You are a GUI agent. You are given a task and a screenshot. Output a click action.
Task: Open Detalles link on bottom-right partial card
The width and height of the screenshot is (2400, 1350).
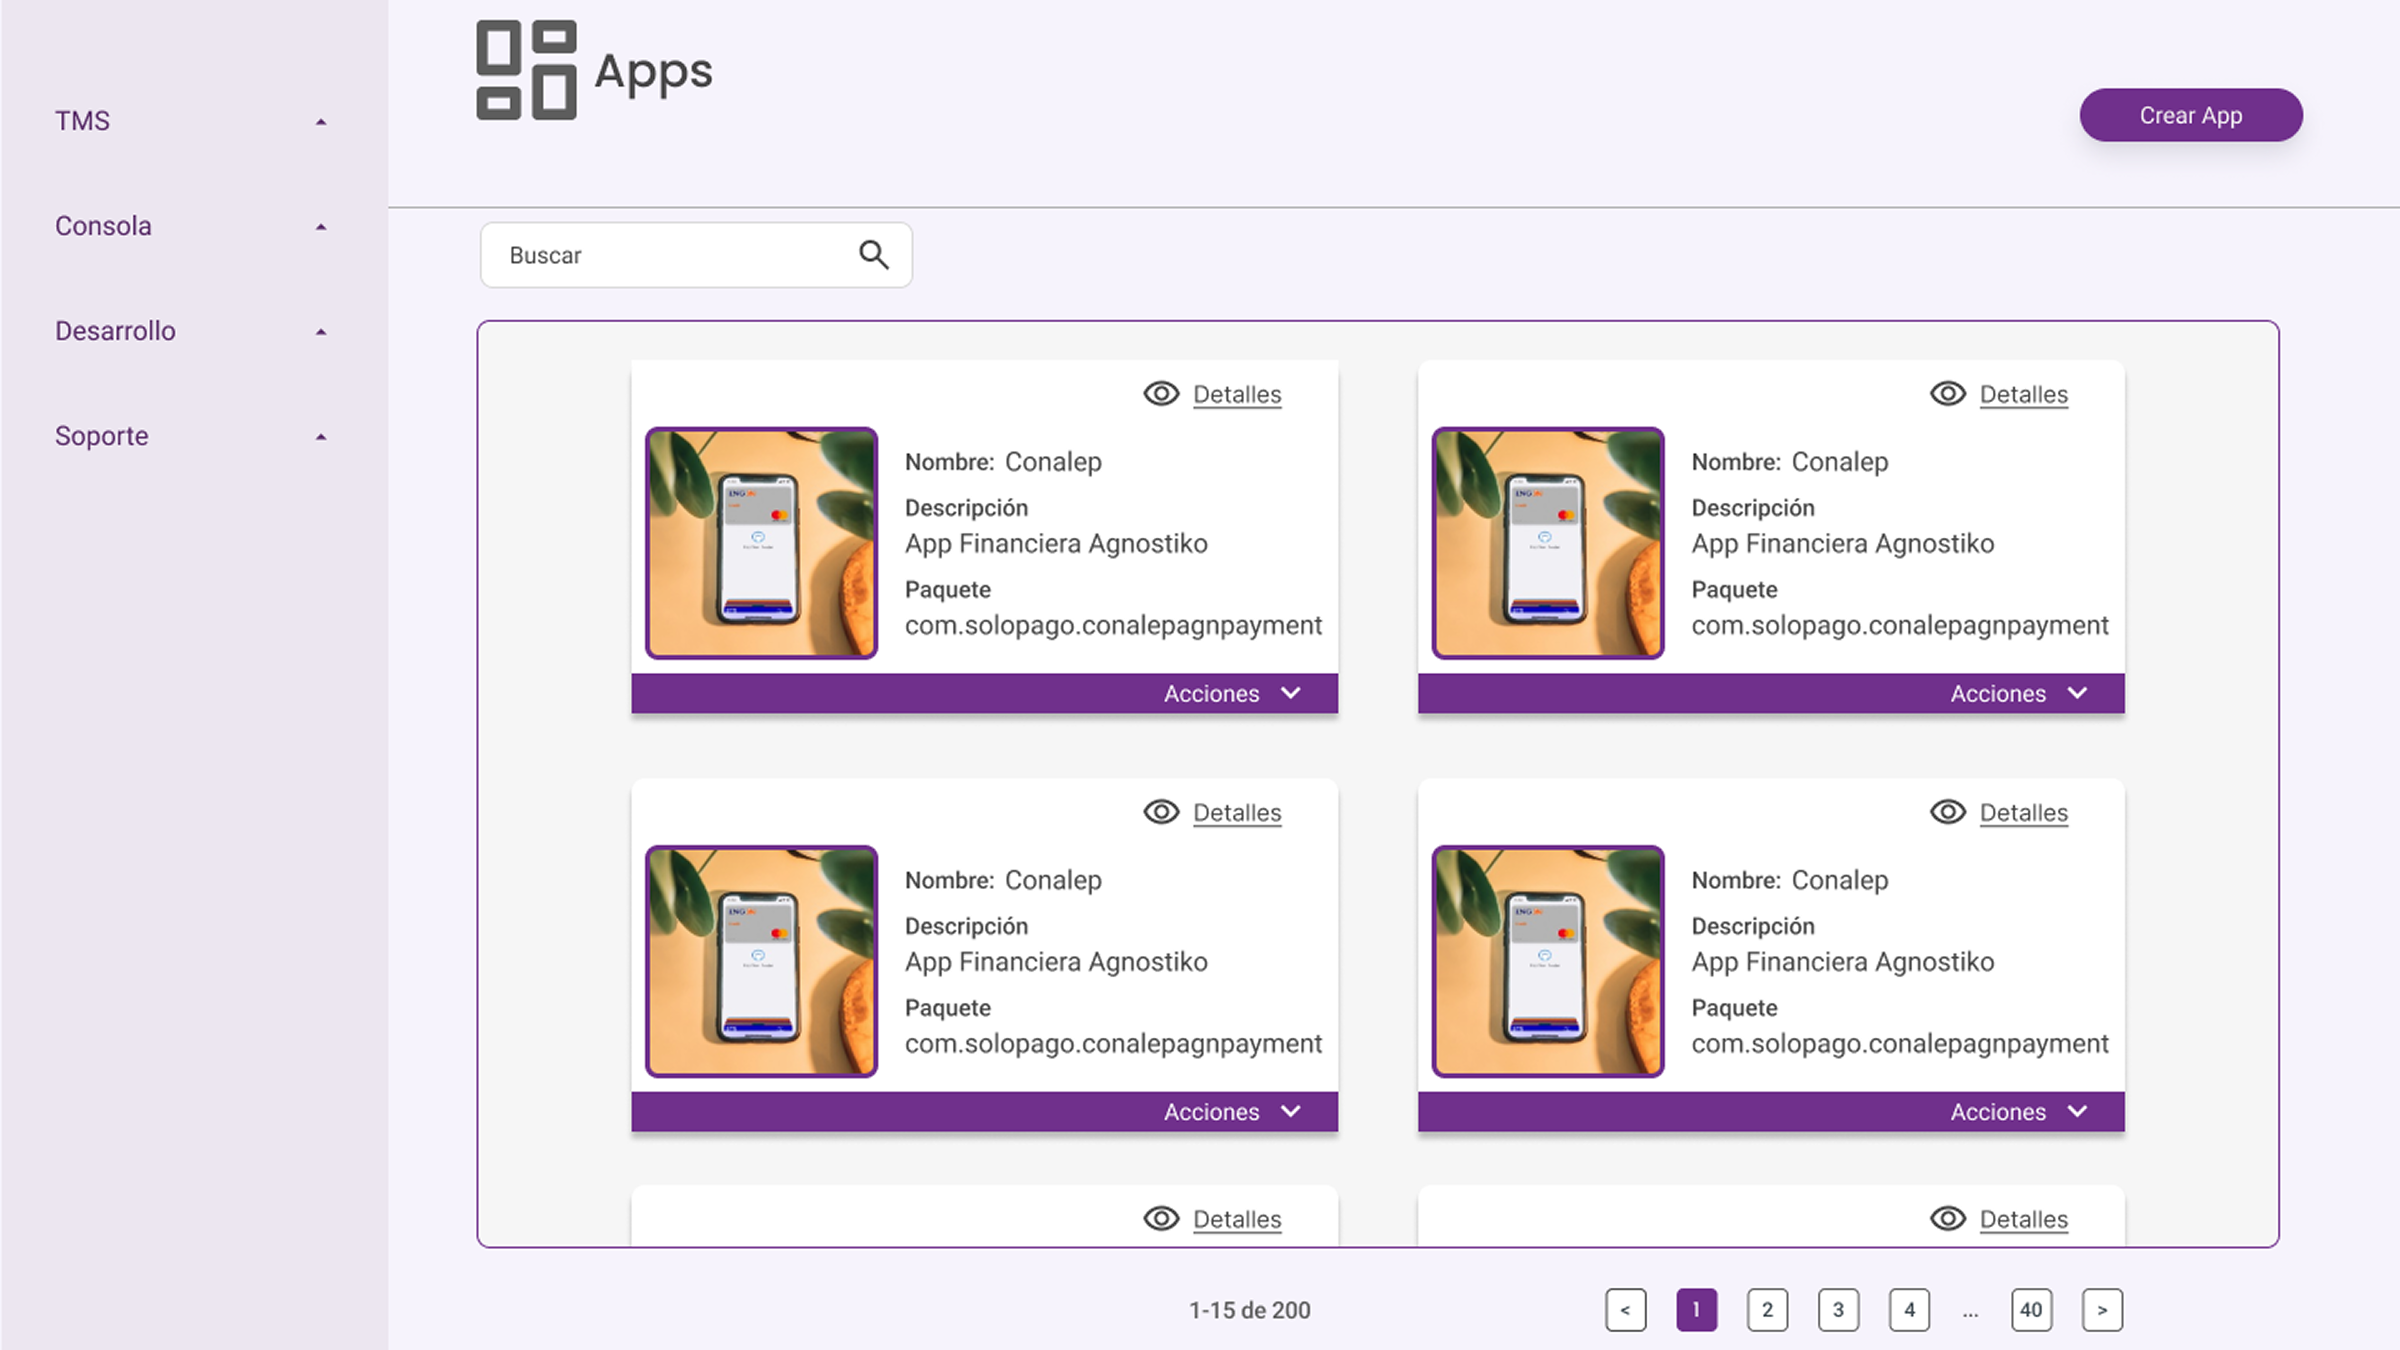tap(2024, 1219)
